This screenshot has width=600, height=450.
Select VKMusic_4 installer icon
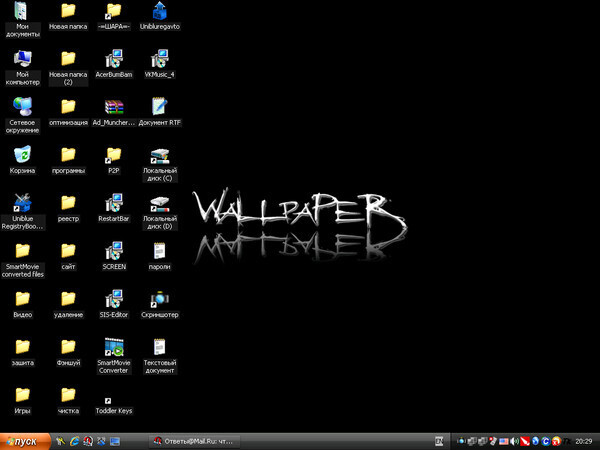(x=160, y=64)
